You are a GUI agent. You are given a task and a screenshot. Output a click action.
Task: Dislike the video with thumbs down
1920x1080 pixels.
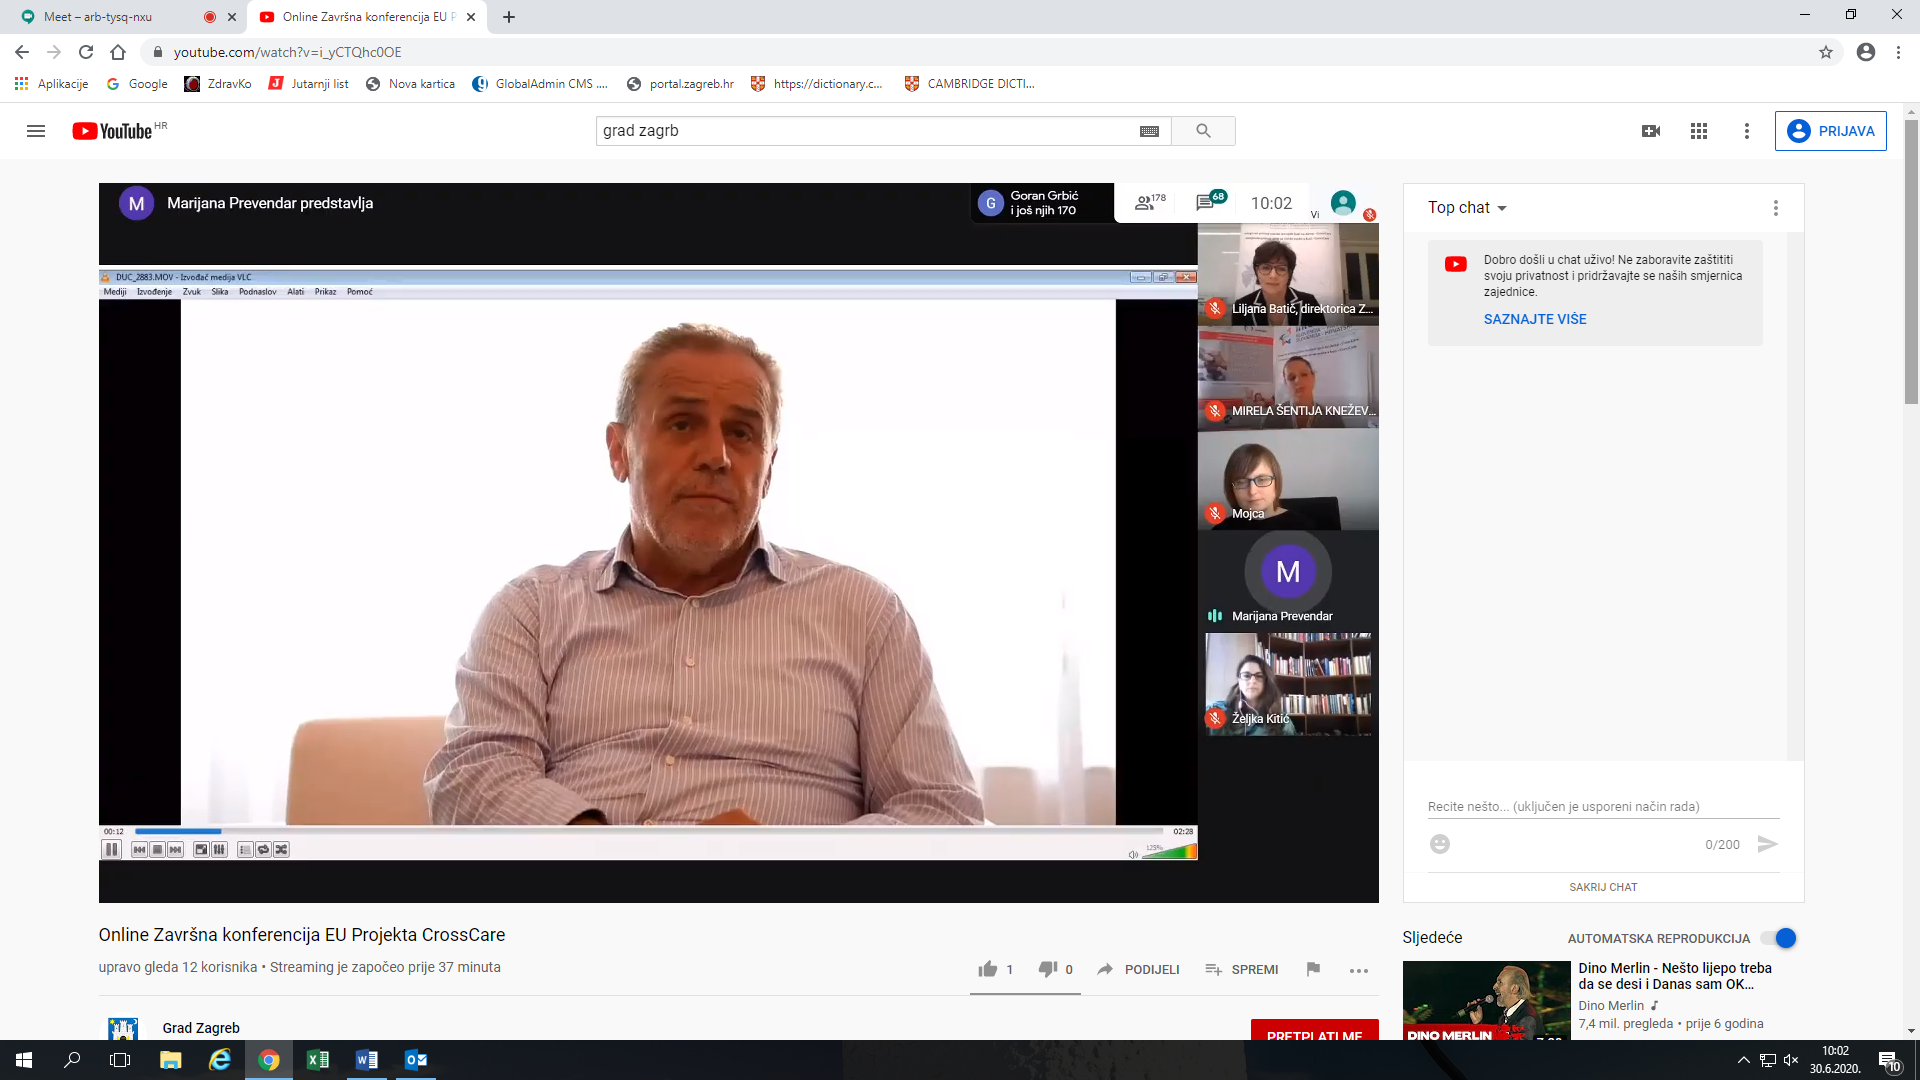click(1047, 969)
